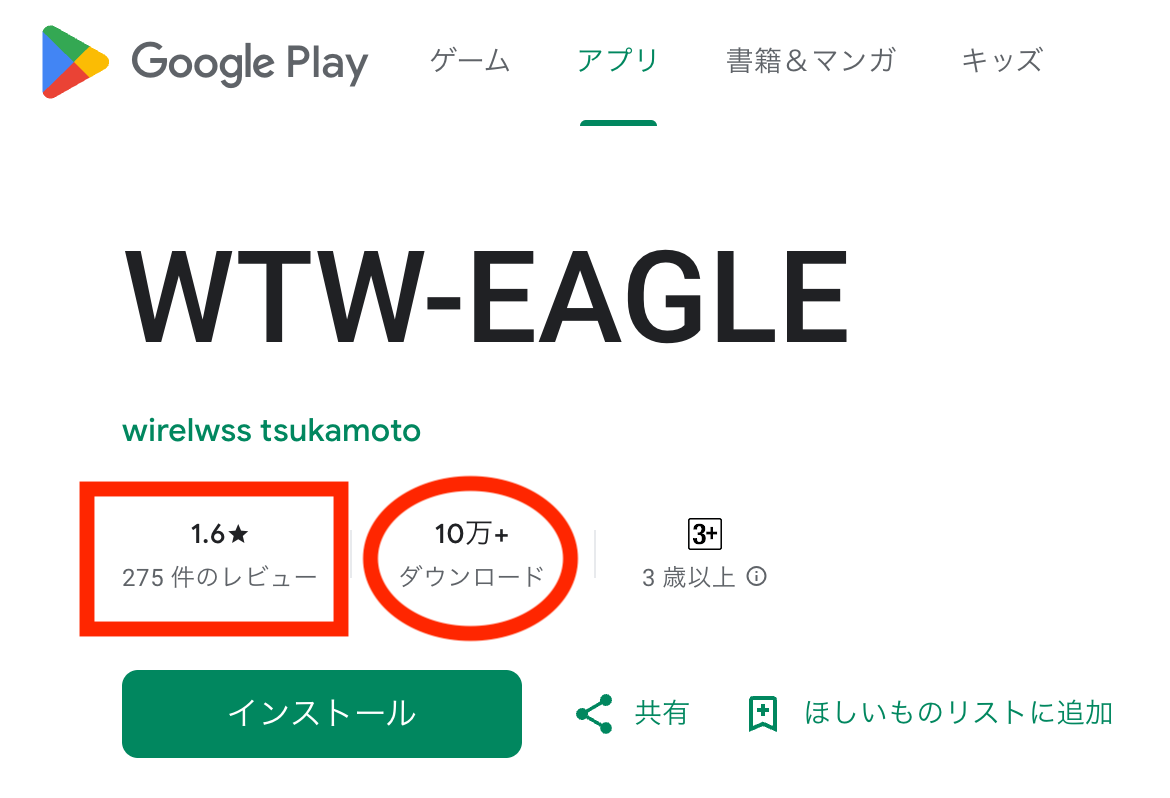The height and width of the screenshot is (798, 1170).
Task: Click the ほしいものリストに追加 text
Action: point(958,713)
